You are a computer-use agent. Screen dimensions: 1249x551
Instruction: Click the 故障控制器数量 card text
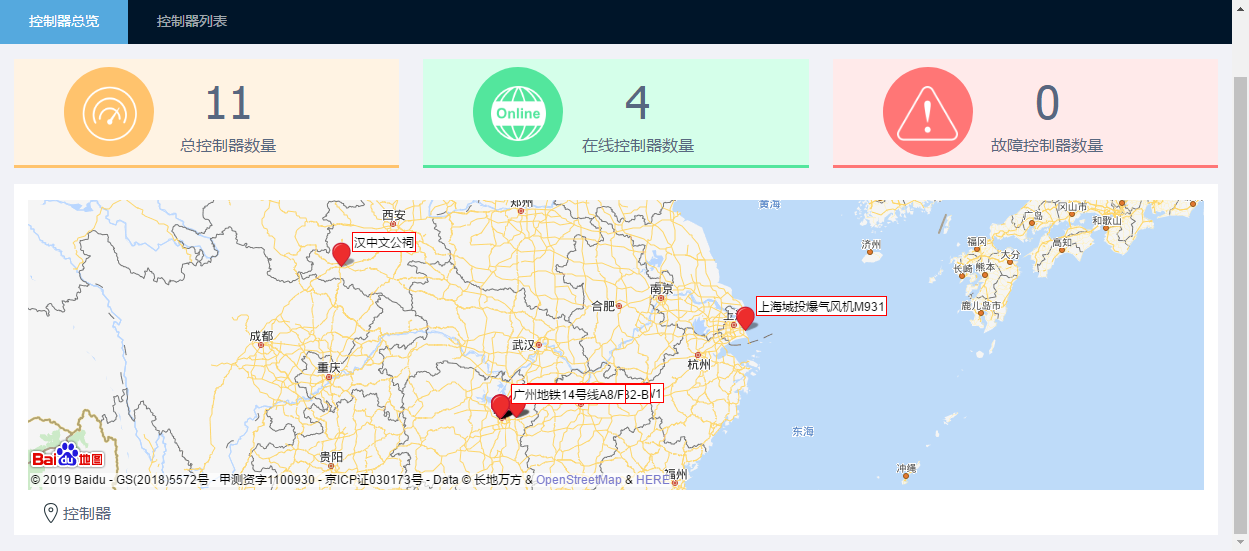pyautogui.click(x=1047, y=145)
